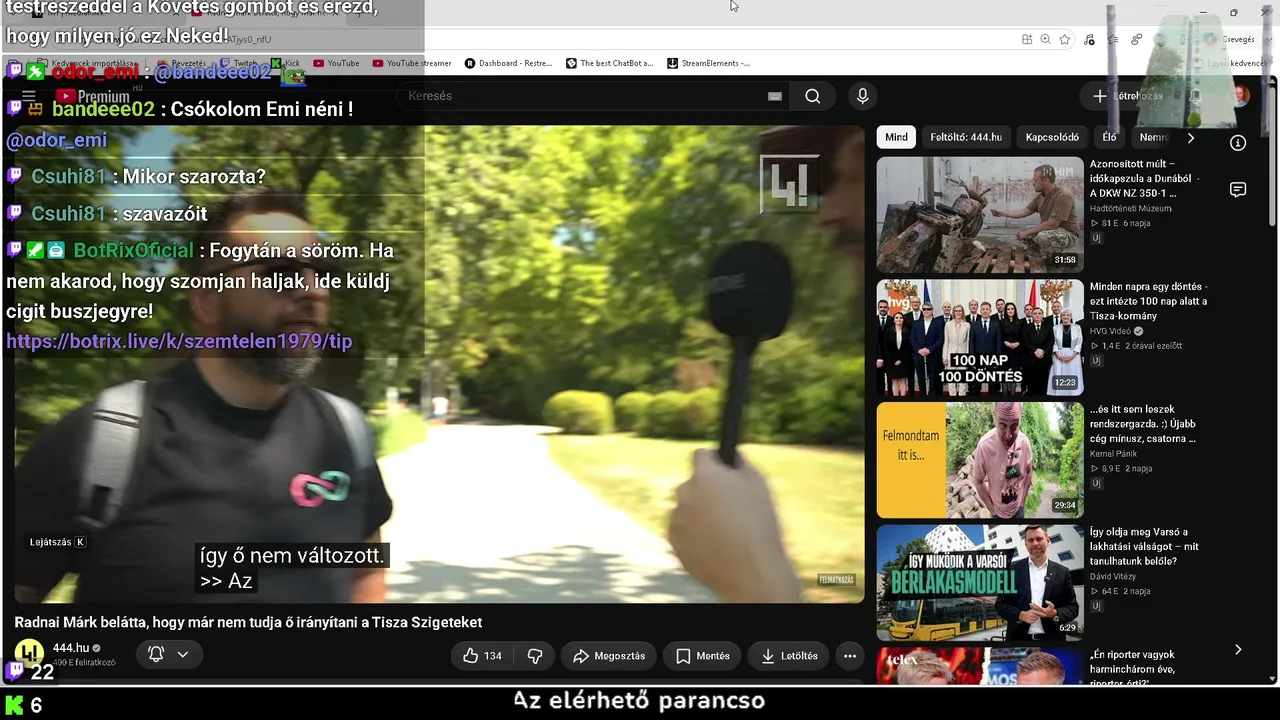Image resolution: width=1280 pixels, height=720 pixels.
Task: Open the YouTube guide hamburger menu
Action: 29,96
